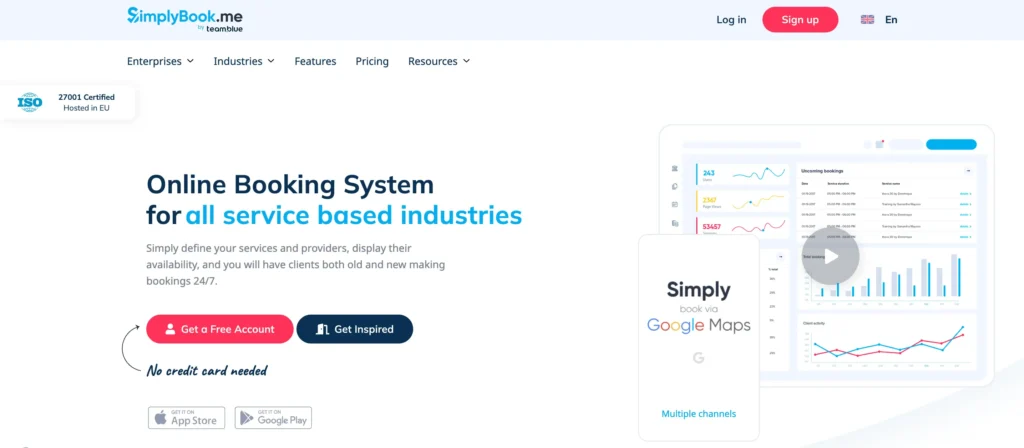This screenshot has height=448, width=1024.
Task: Open the En language selector
Action: (891, 20)
